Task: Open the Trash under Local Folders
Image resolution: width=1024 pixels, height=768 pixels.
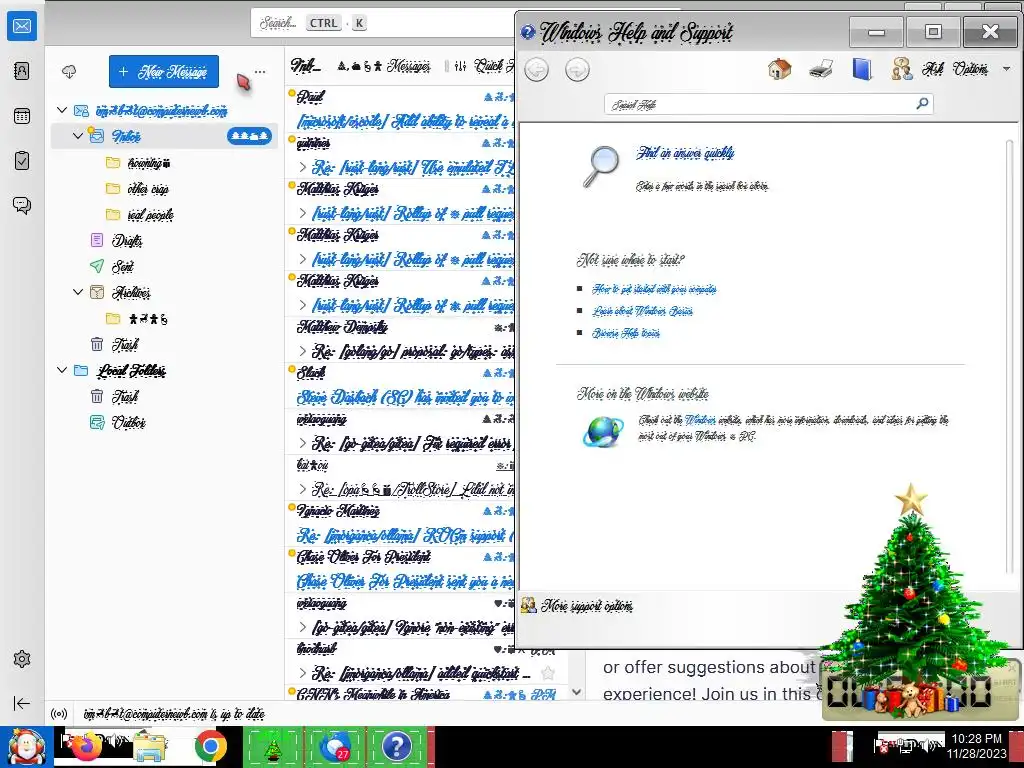Action: (125, 396)
